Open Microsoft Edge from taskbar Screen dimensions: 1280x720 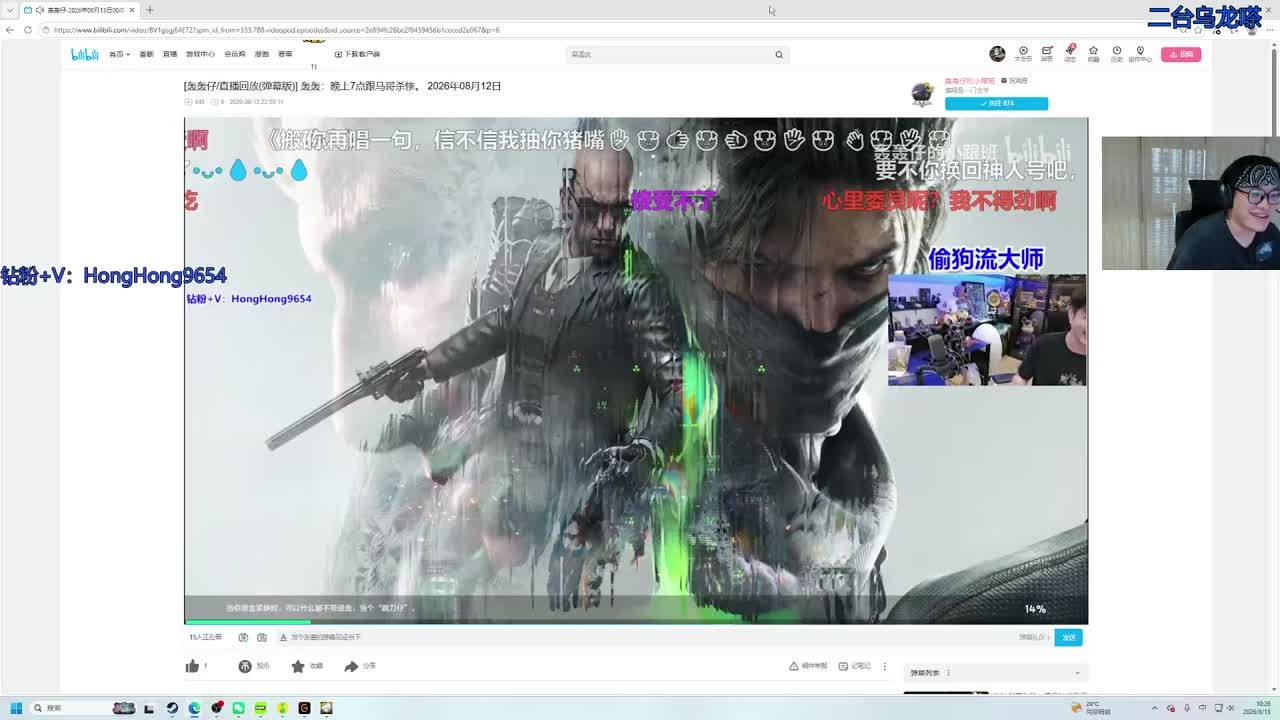point(194,708)
